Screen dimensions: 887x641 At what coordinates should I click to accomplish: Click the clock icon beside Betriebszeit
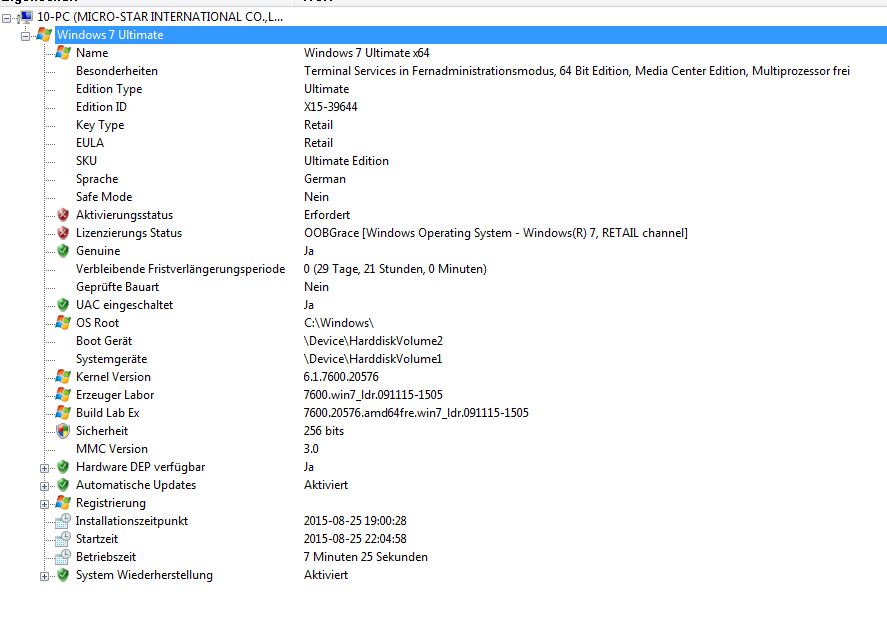pyautogui.click(x=63, y=557)
